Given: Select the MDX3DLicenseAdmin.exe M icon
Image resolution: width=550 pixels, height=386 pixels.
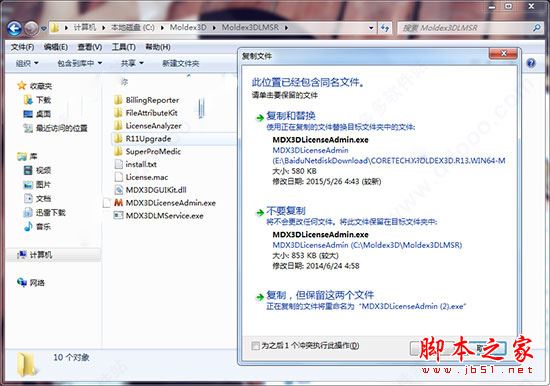Looking at the screenshot, I should coord(118,203).
